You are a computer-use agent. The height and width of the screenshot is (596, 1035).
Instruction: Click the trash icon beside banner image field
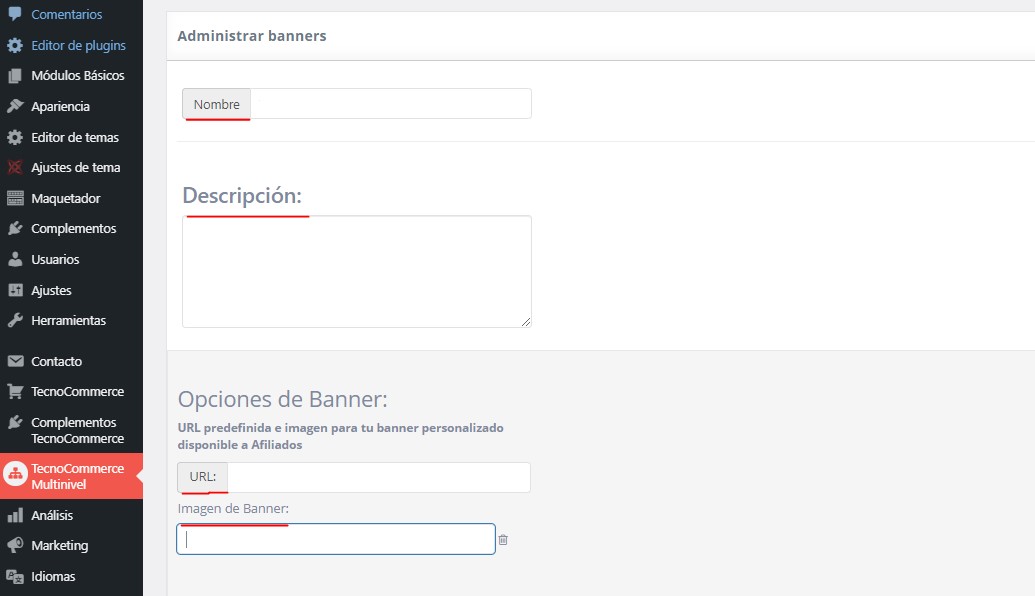coord(503,540)
